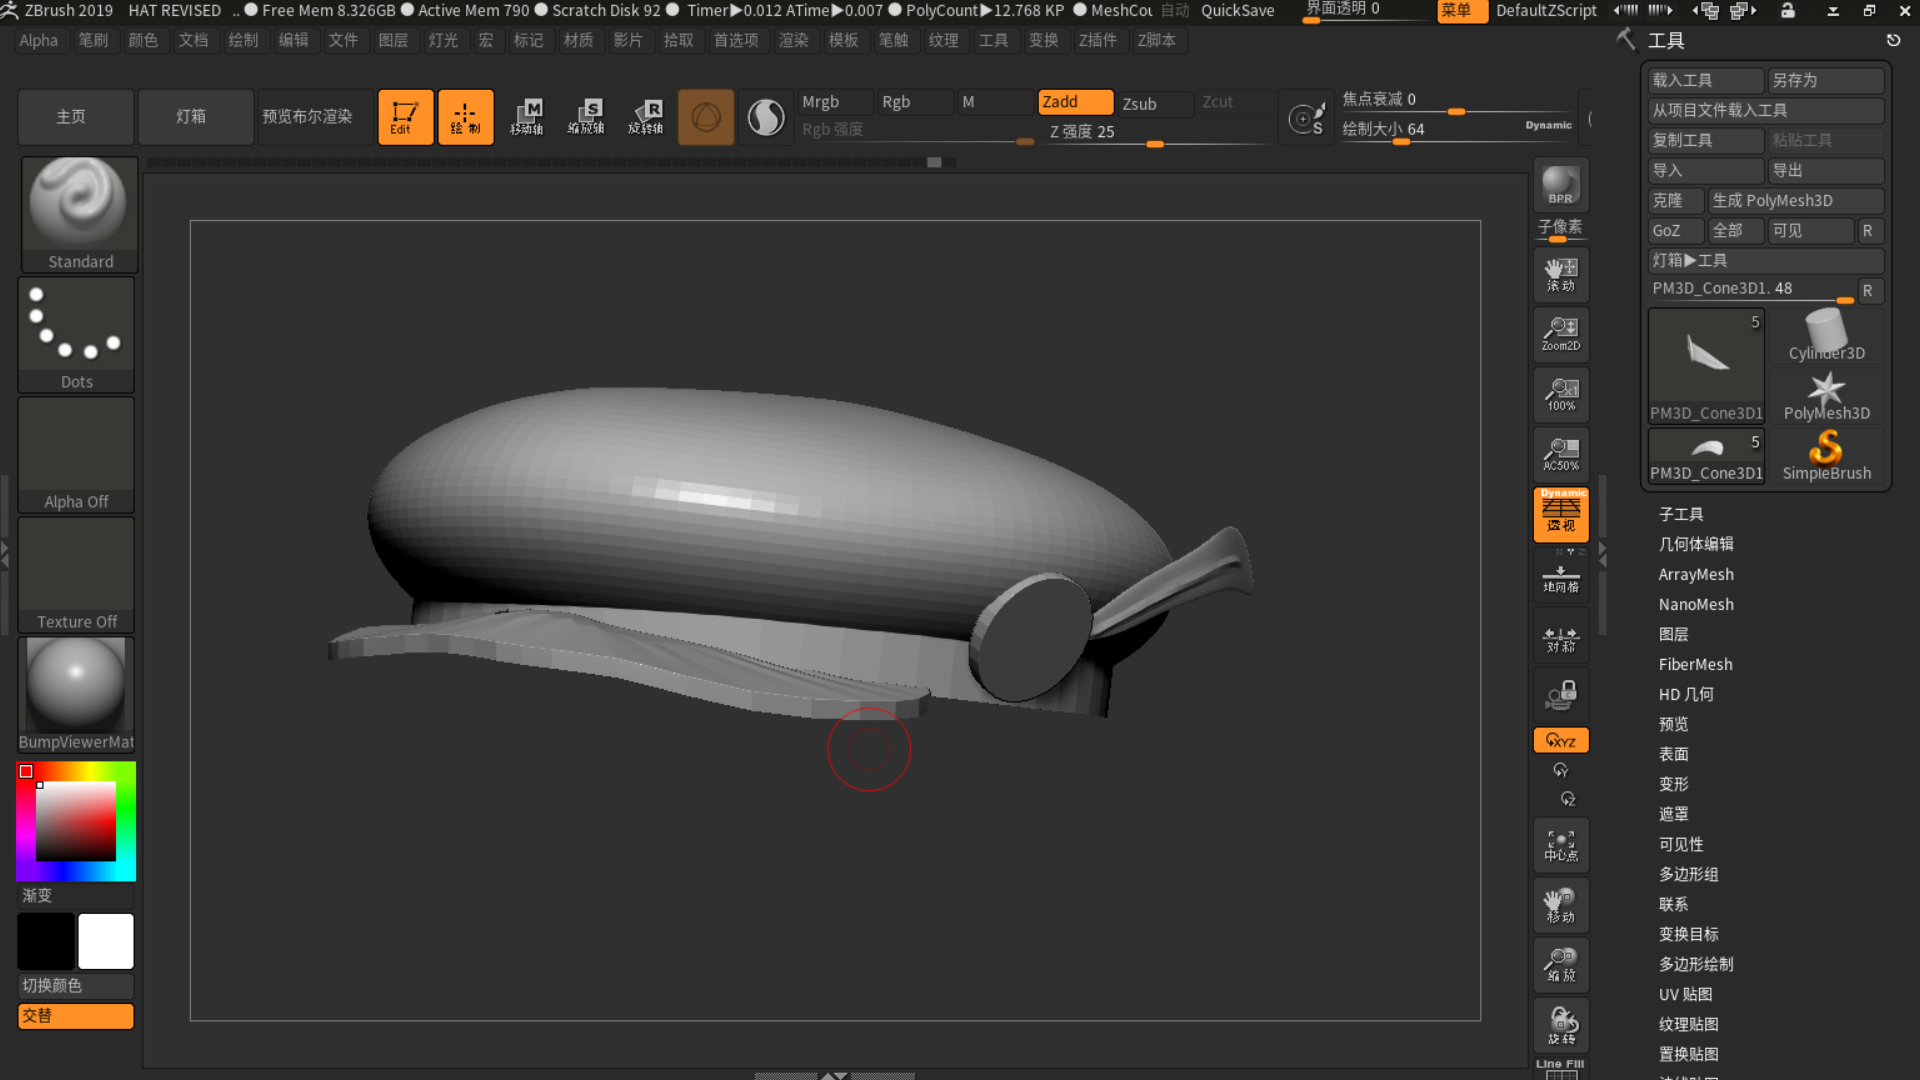
Task: Expand the 子工具 (SubTool) section
Action: pyautogui.click(x=1681, y=514)
